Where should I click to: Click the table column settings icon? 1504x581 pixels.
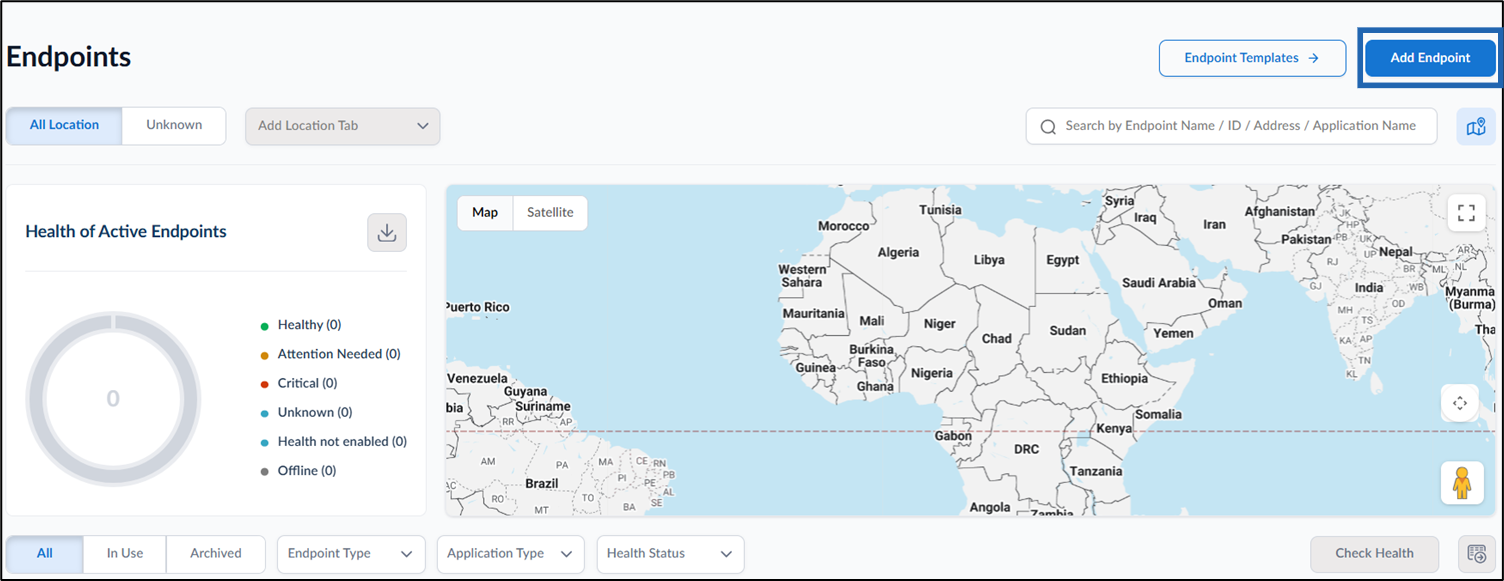tap(1476, 553)
